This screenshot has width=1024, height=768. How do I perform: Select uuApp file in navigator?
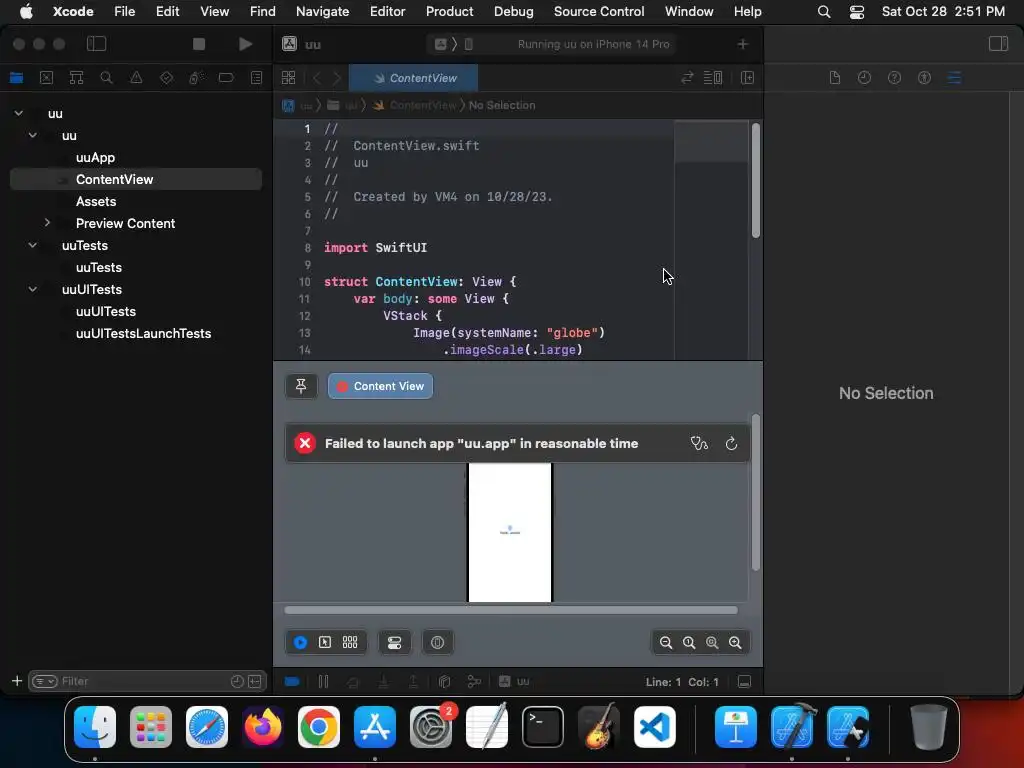tap(95, 157)
